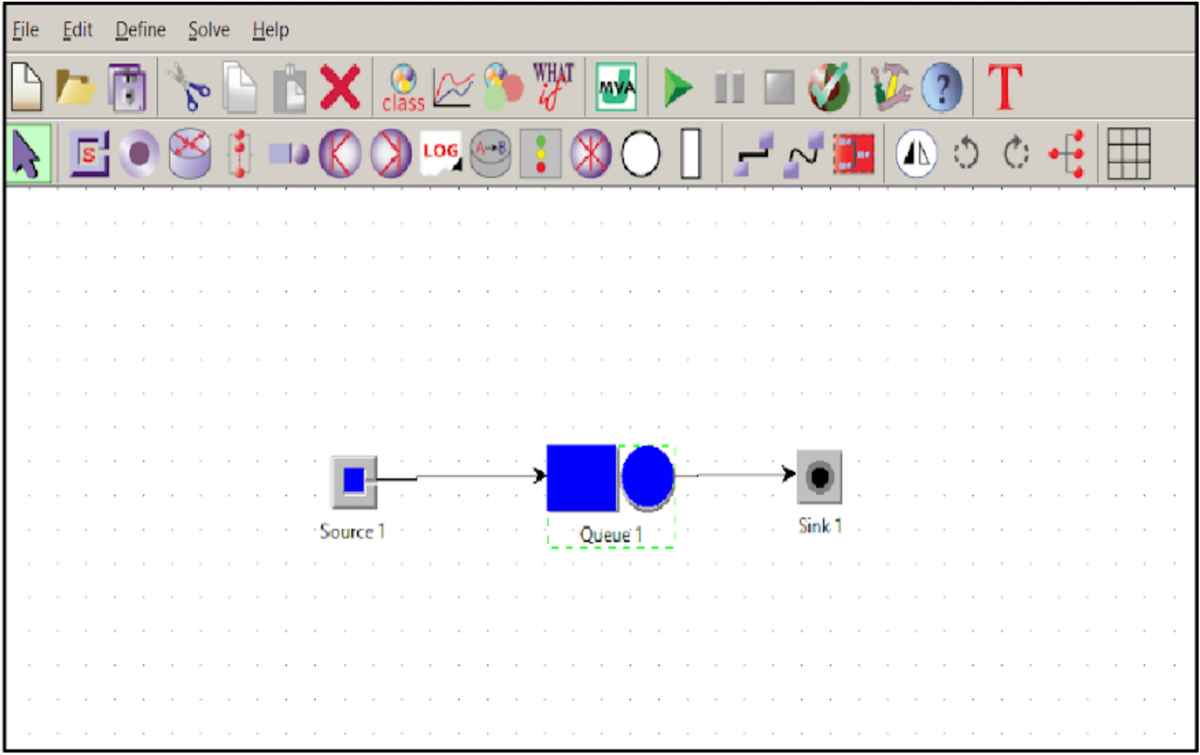
Task: Mirror selected station with flip icon
Action: point(915,155)
